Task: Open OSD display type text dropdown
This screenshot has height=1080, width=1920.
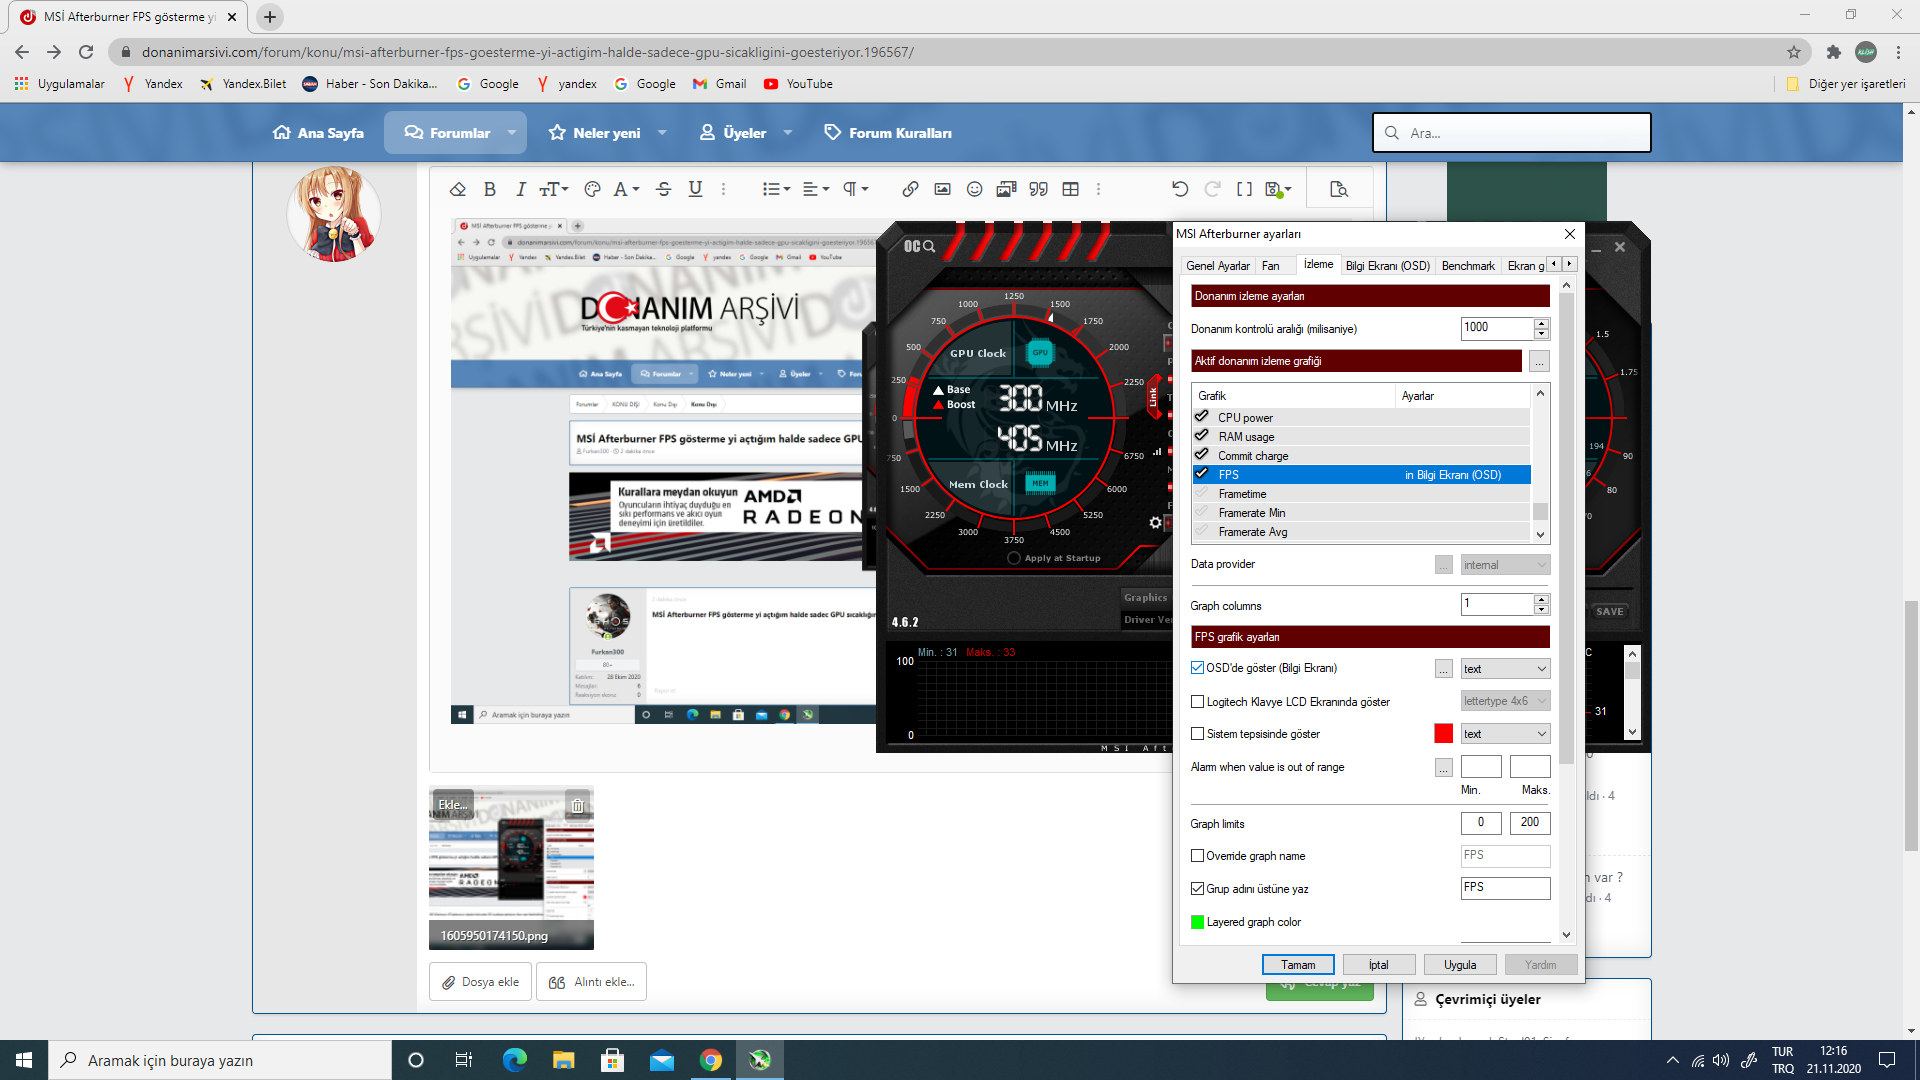Action: (1505, 669)
